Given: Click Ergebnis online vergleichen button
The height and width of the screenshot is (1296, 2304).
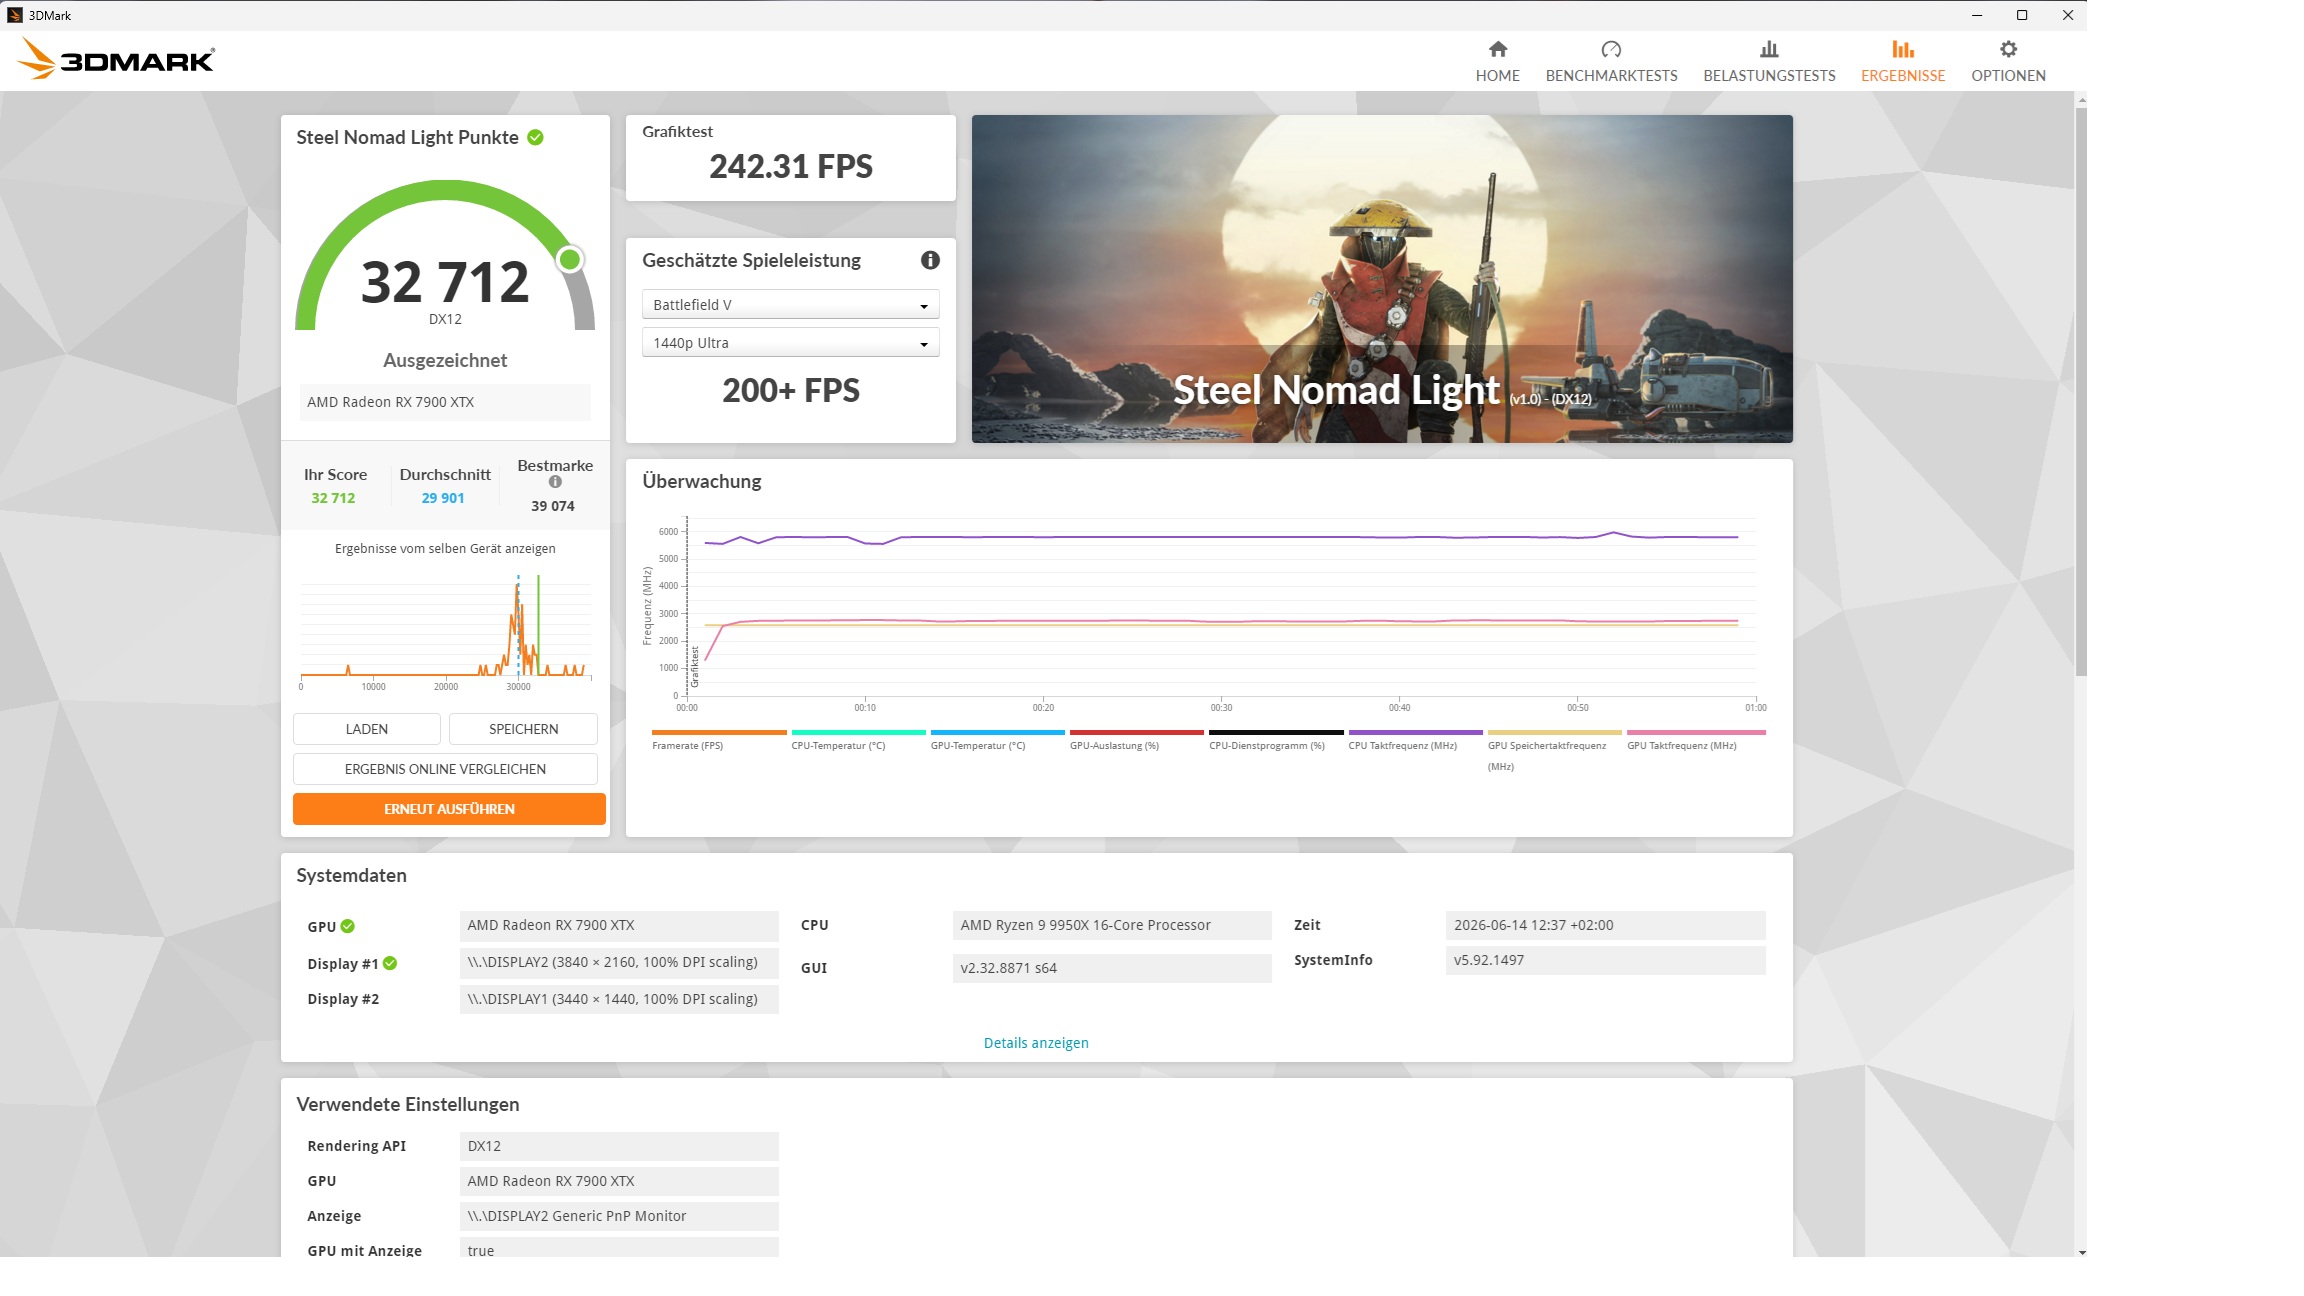Looking at the screenshot, I should [x=445, y=769].
